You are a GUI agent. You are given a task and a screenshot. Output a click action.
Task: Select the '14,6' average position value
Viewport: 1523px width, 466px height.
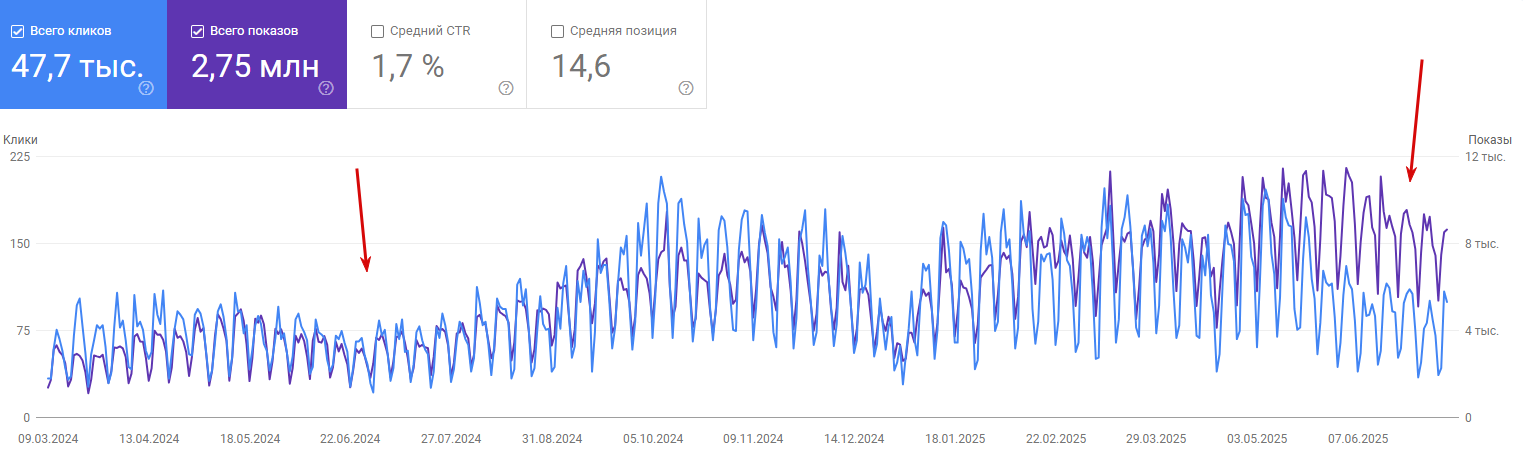tap(581, 66)
